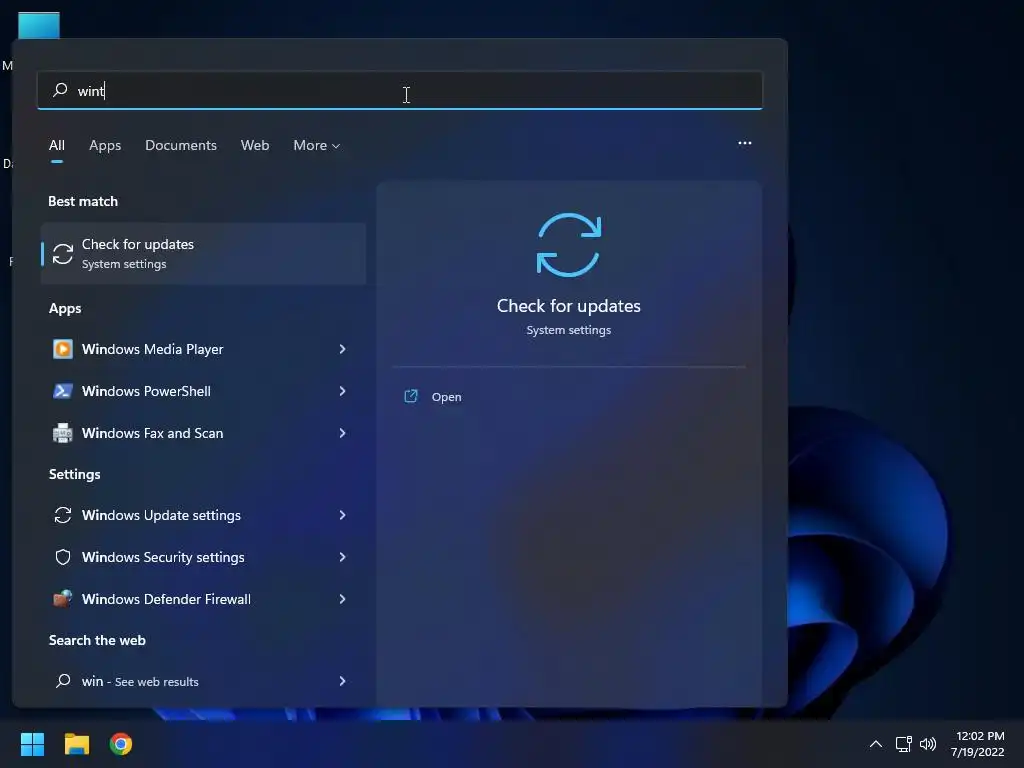Switch to the Documents tab

[181, 145]
